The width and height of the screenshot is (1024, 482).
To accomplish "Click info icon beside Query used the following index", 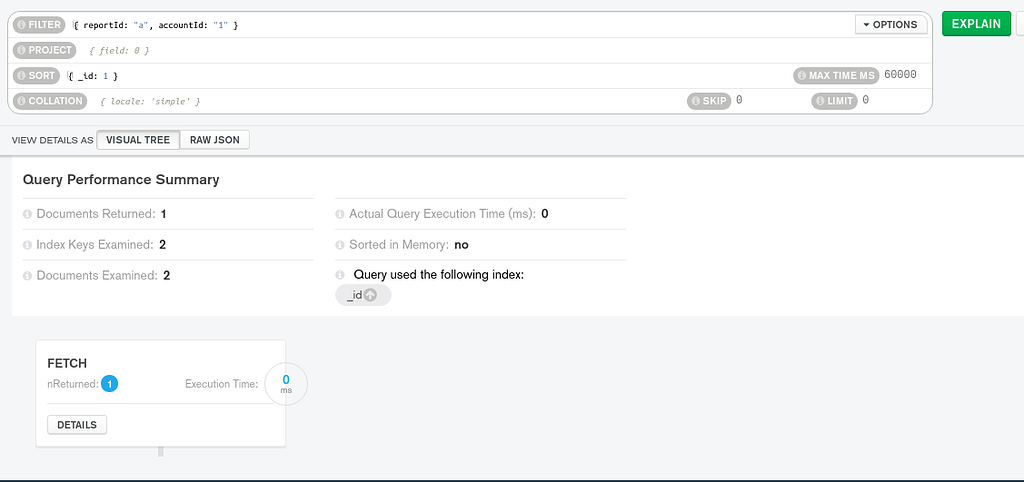I will point(340,274).
